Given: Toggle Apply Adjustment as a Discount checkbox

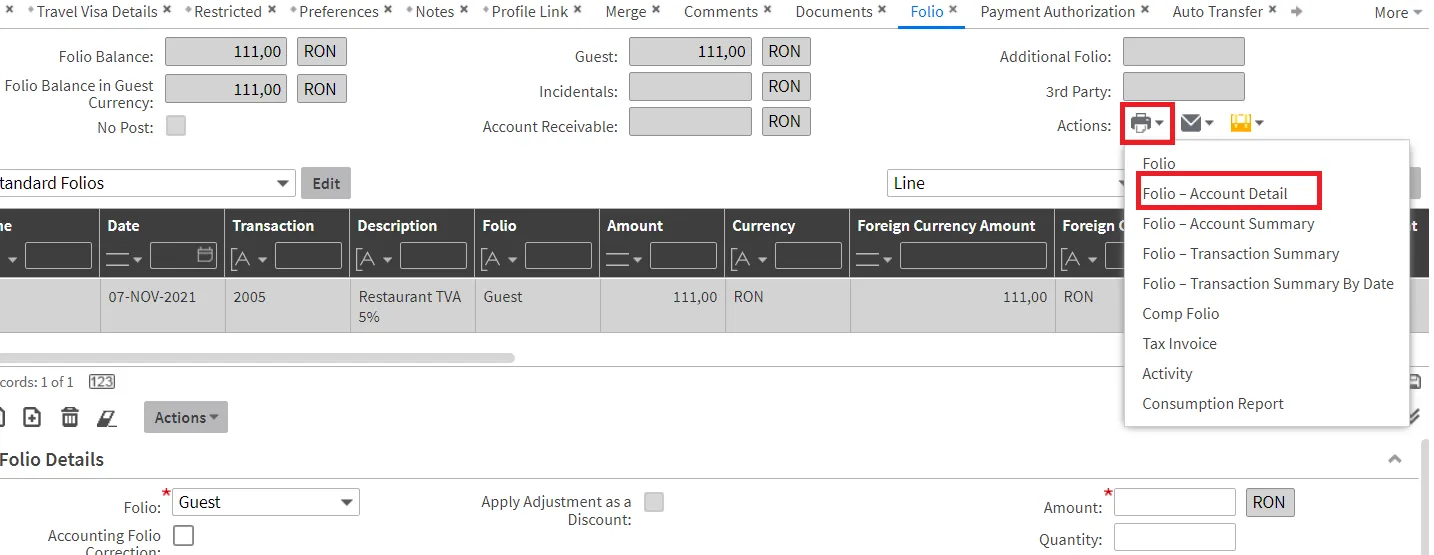Looking at the screenshot, I should click(x=654, y=502).
